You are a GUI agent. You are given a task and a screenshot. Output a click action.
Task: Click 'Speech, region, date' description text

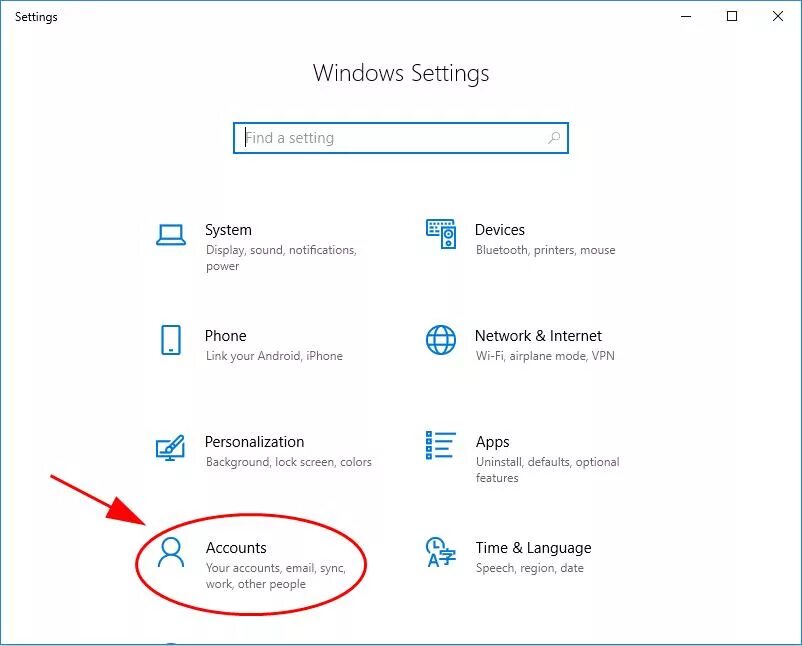click(x=529, y=568)
